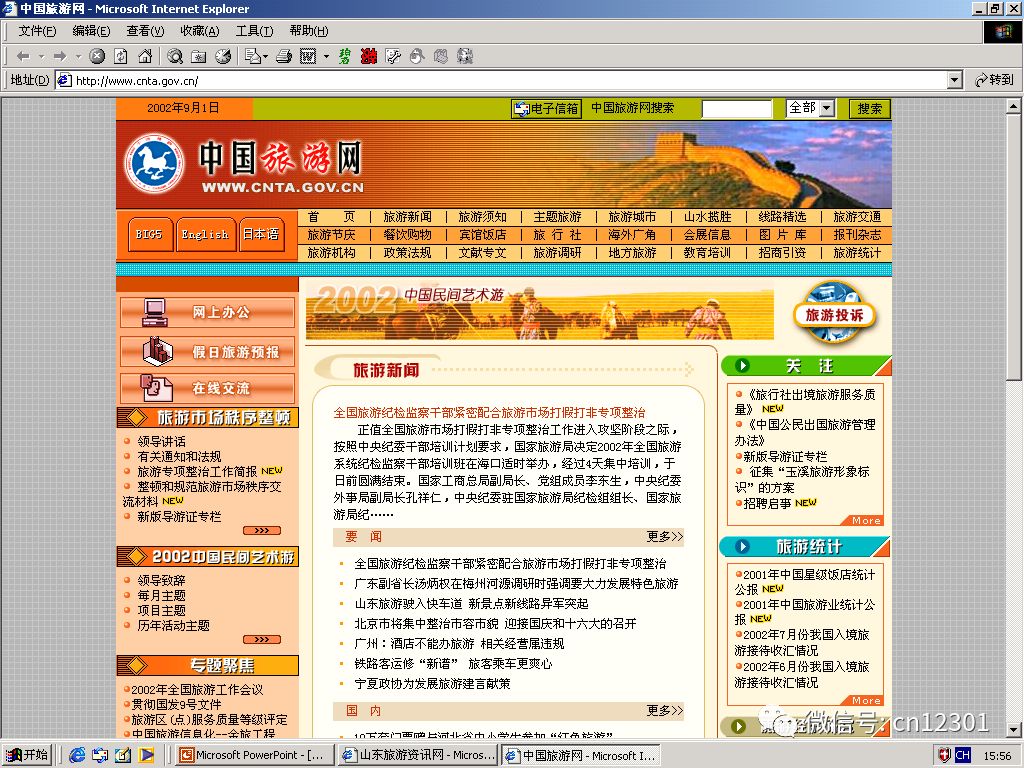The image size is (1024, 768).
Task: Open the Forward button history dropdown
Action: (78, 57)
